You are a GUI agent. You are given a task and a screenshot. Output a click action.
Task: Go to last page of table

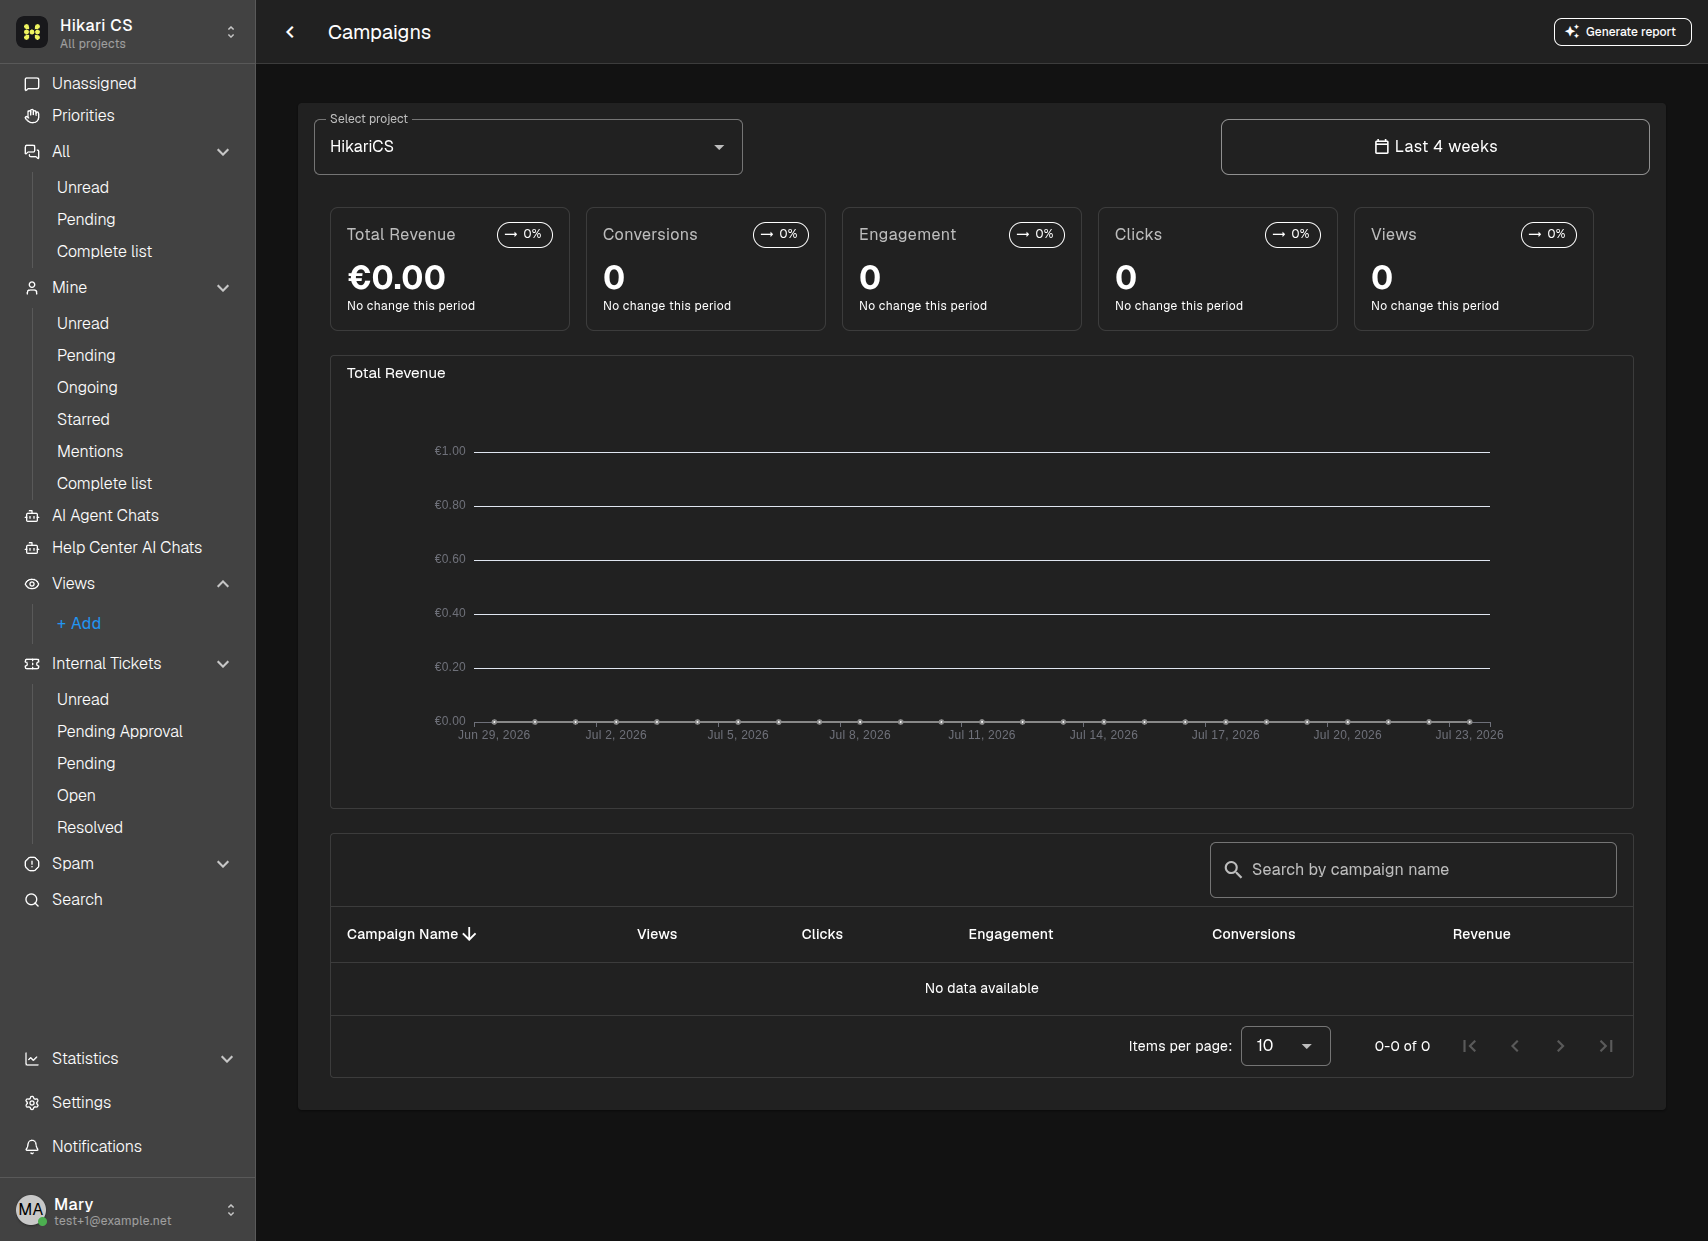click(x=1606, y=1046)
